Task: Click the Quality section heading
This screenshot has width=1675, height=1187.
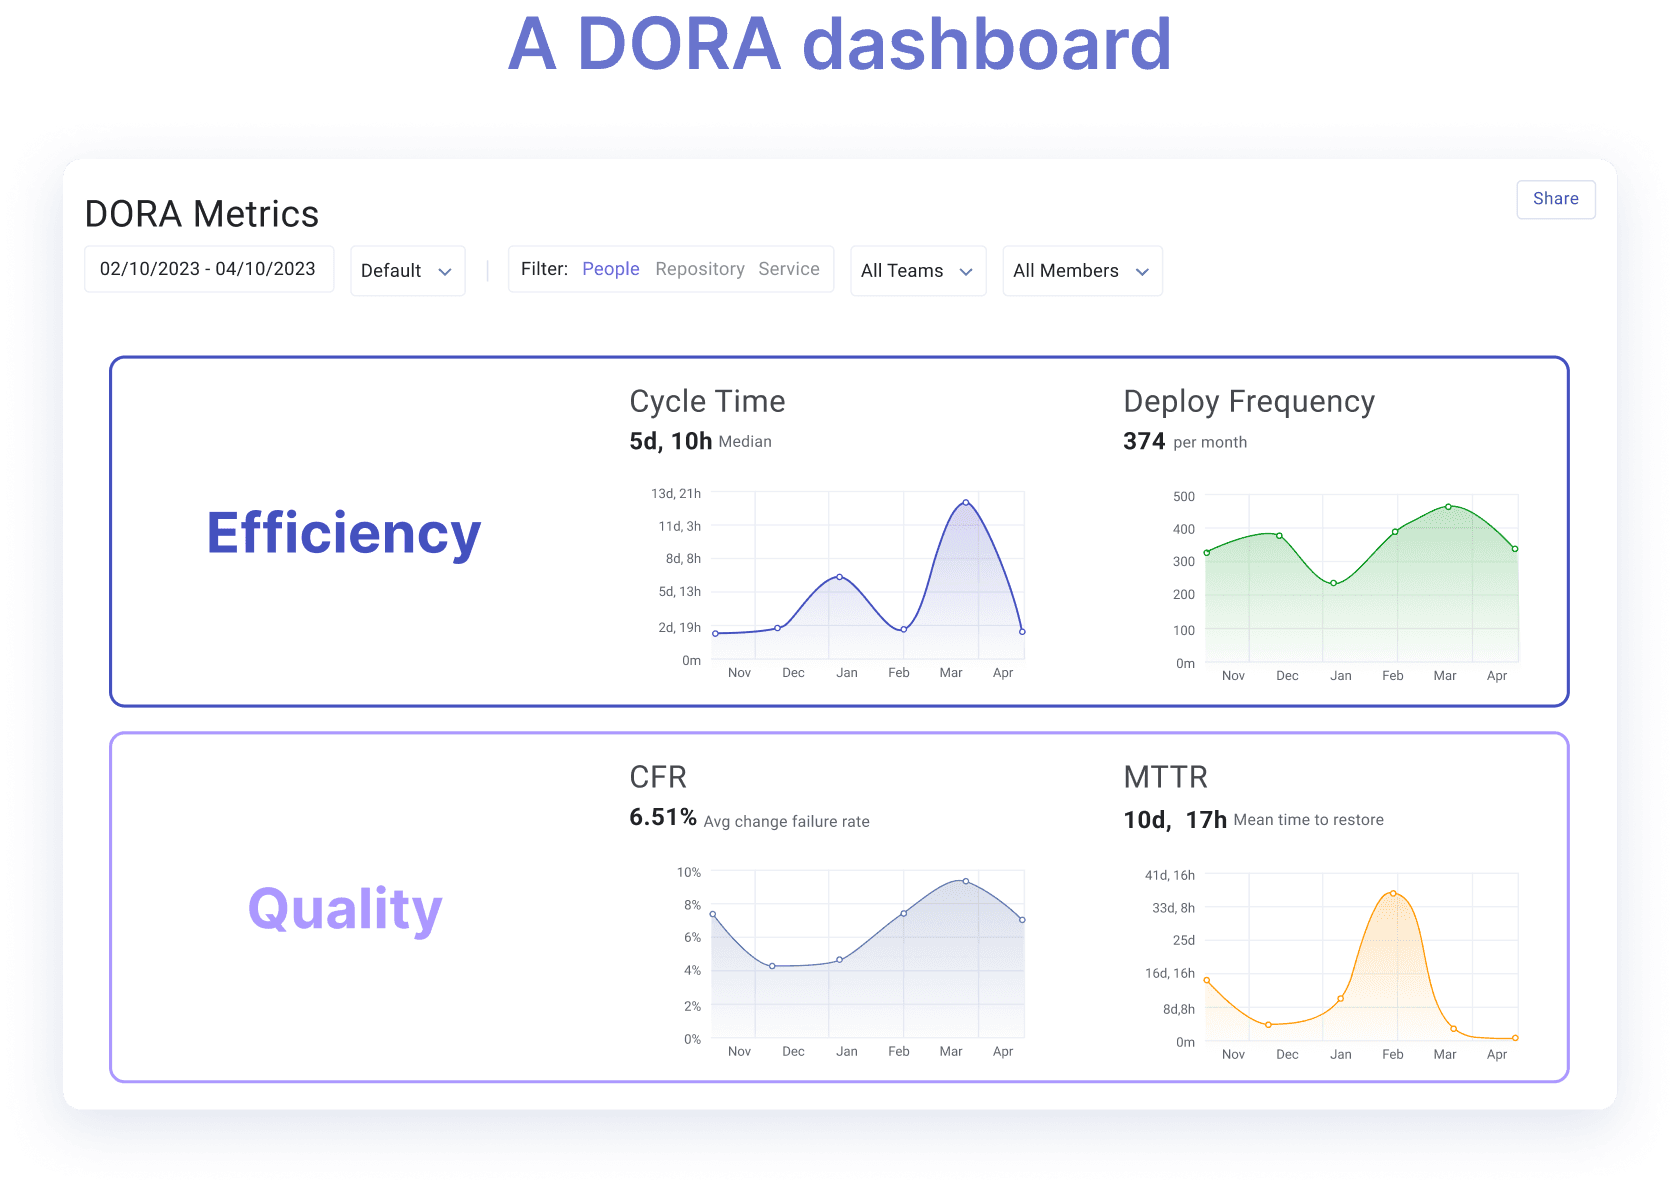Action: click(345, 910)
